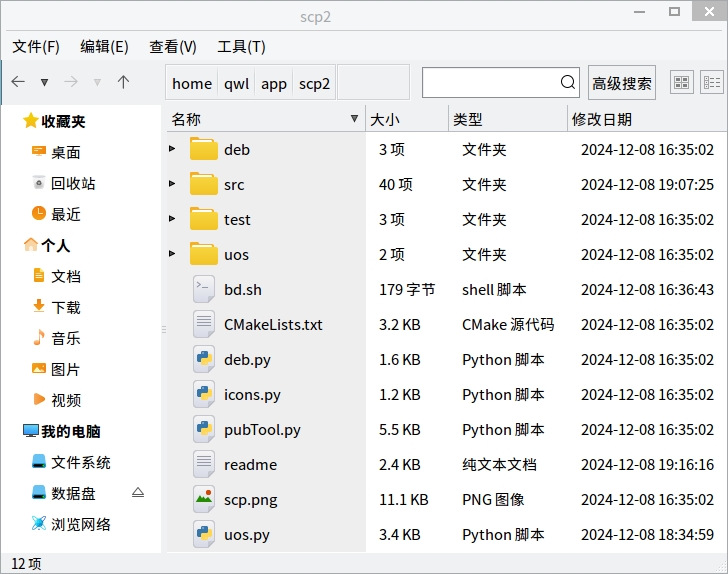Go back using the left arrow
728x574 pixels.
18,82
